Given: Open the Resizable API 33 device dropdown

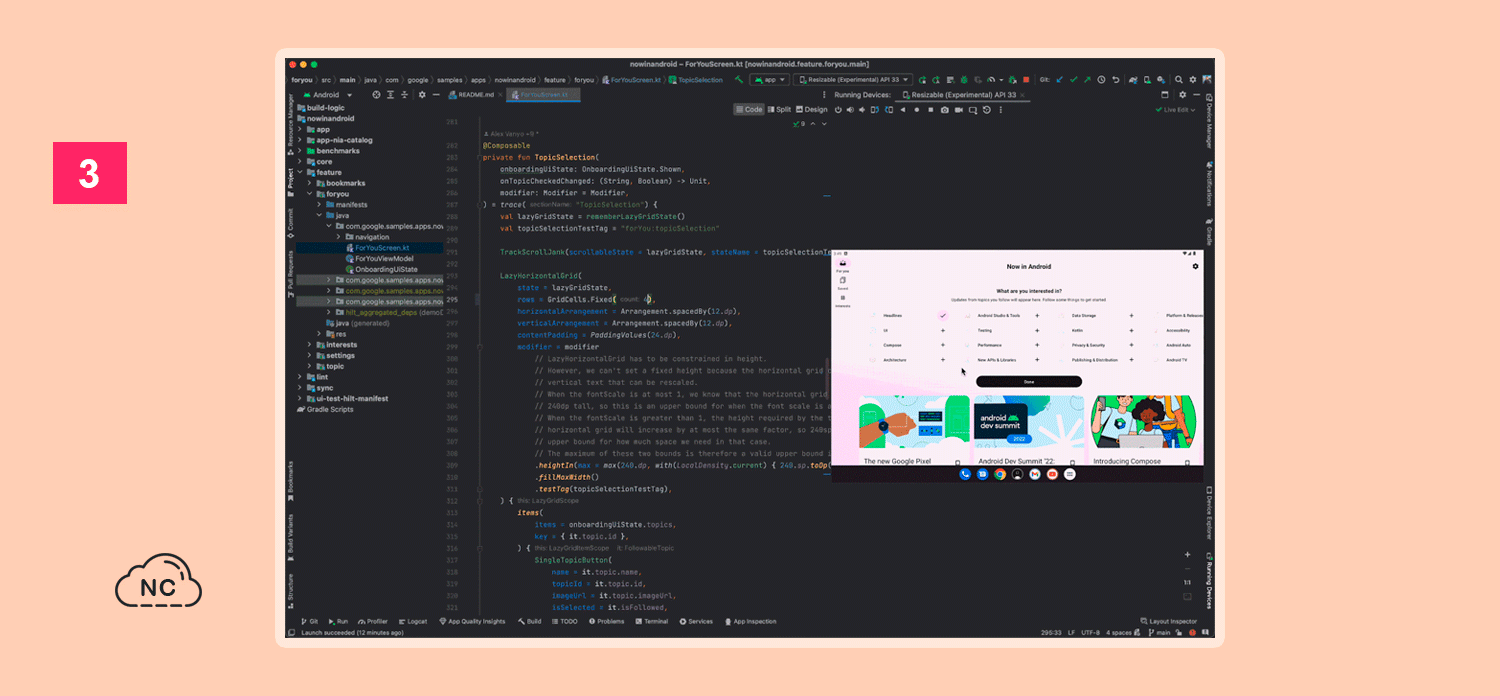Looking at the screenshot, I should point(853,79).
